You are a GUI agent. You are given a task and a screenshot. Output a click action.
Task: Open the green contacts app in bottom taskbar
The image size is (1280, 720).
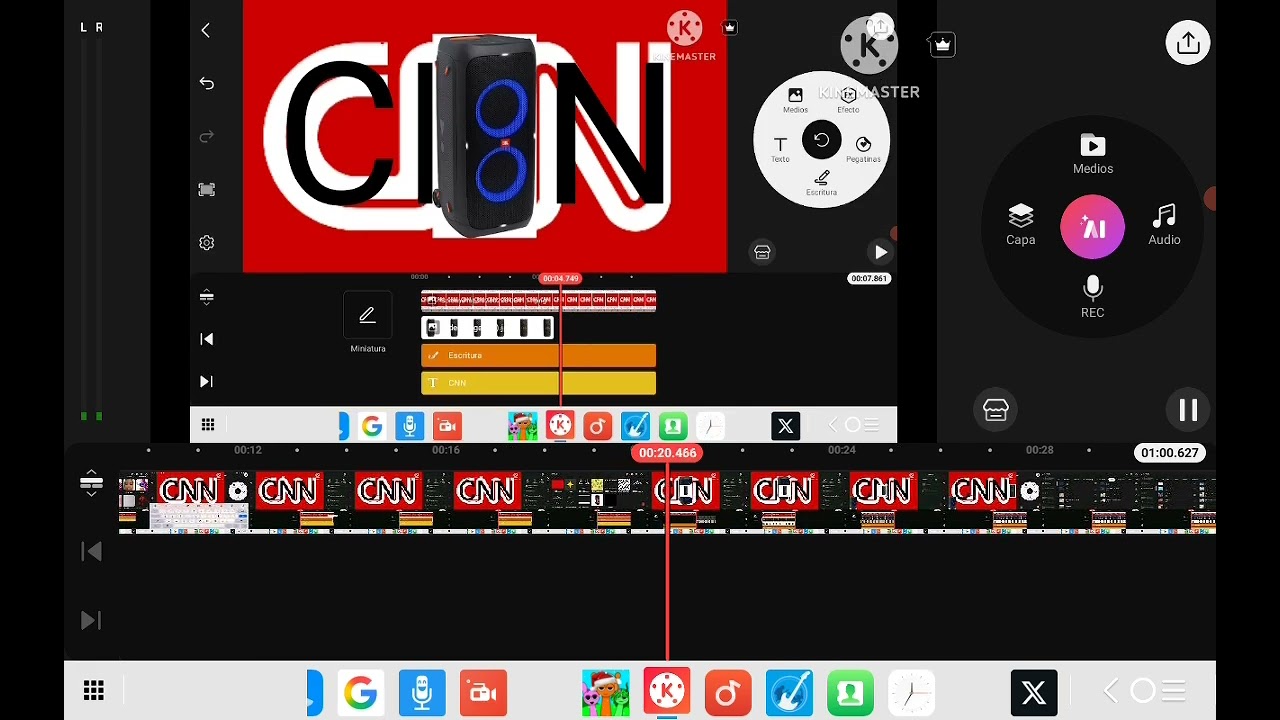click(850, 692)
